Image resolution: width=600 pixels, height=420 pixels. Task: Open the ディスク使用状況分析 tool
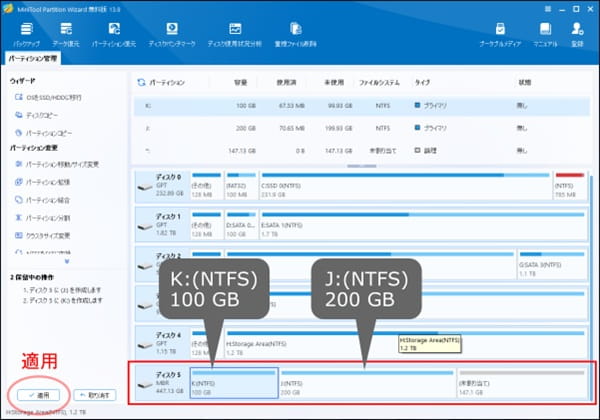click(x=235, y=35)
